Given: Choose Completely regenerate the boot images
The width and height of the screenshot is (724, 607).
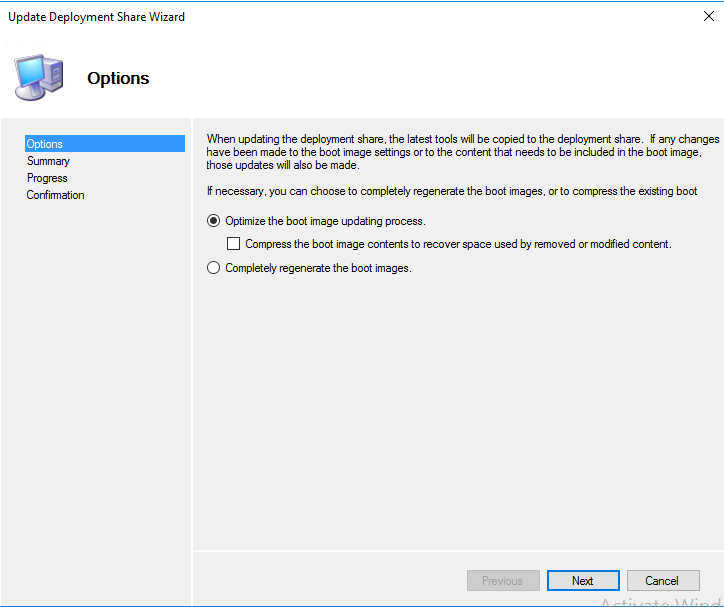Looking at the screenshot, I should click(x=213, y=268).
